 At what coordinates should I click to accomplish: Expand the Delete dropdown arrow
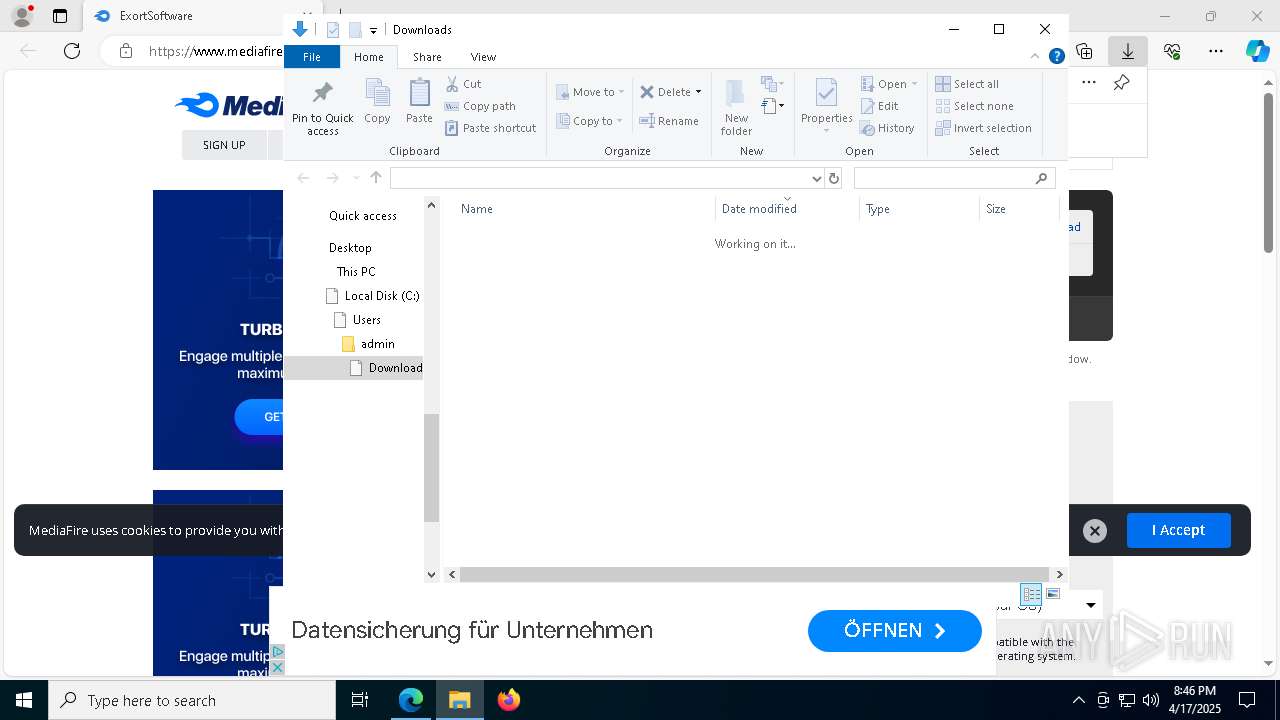click(x=698, y=92)
